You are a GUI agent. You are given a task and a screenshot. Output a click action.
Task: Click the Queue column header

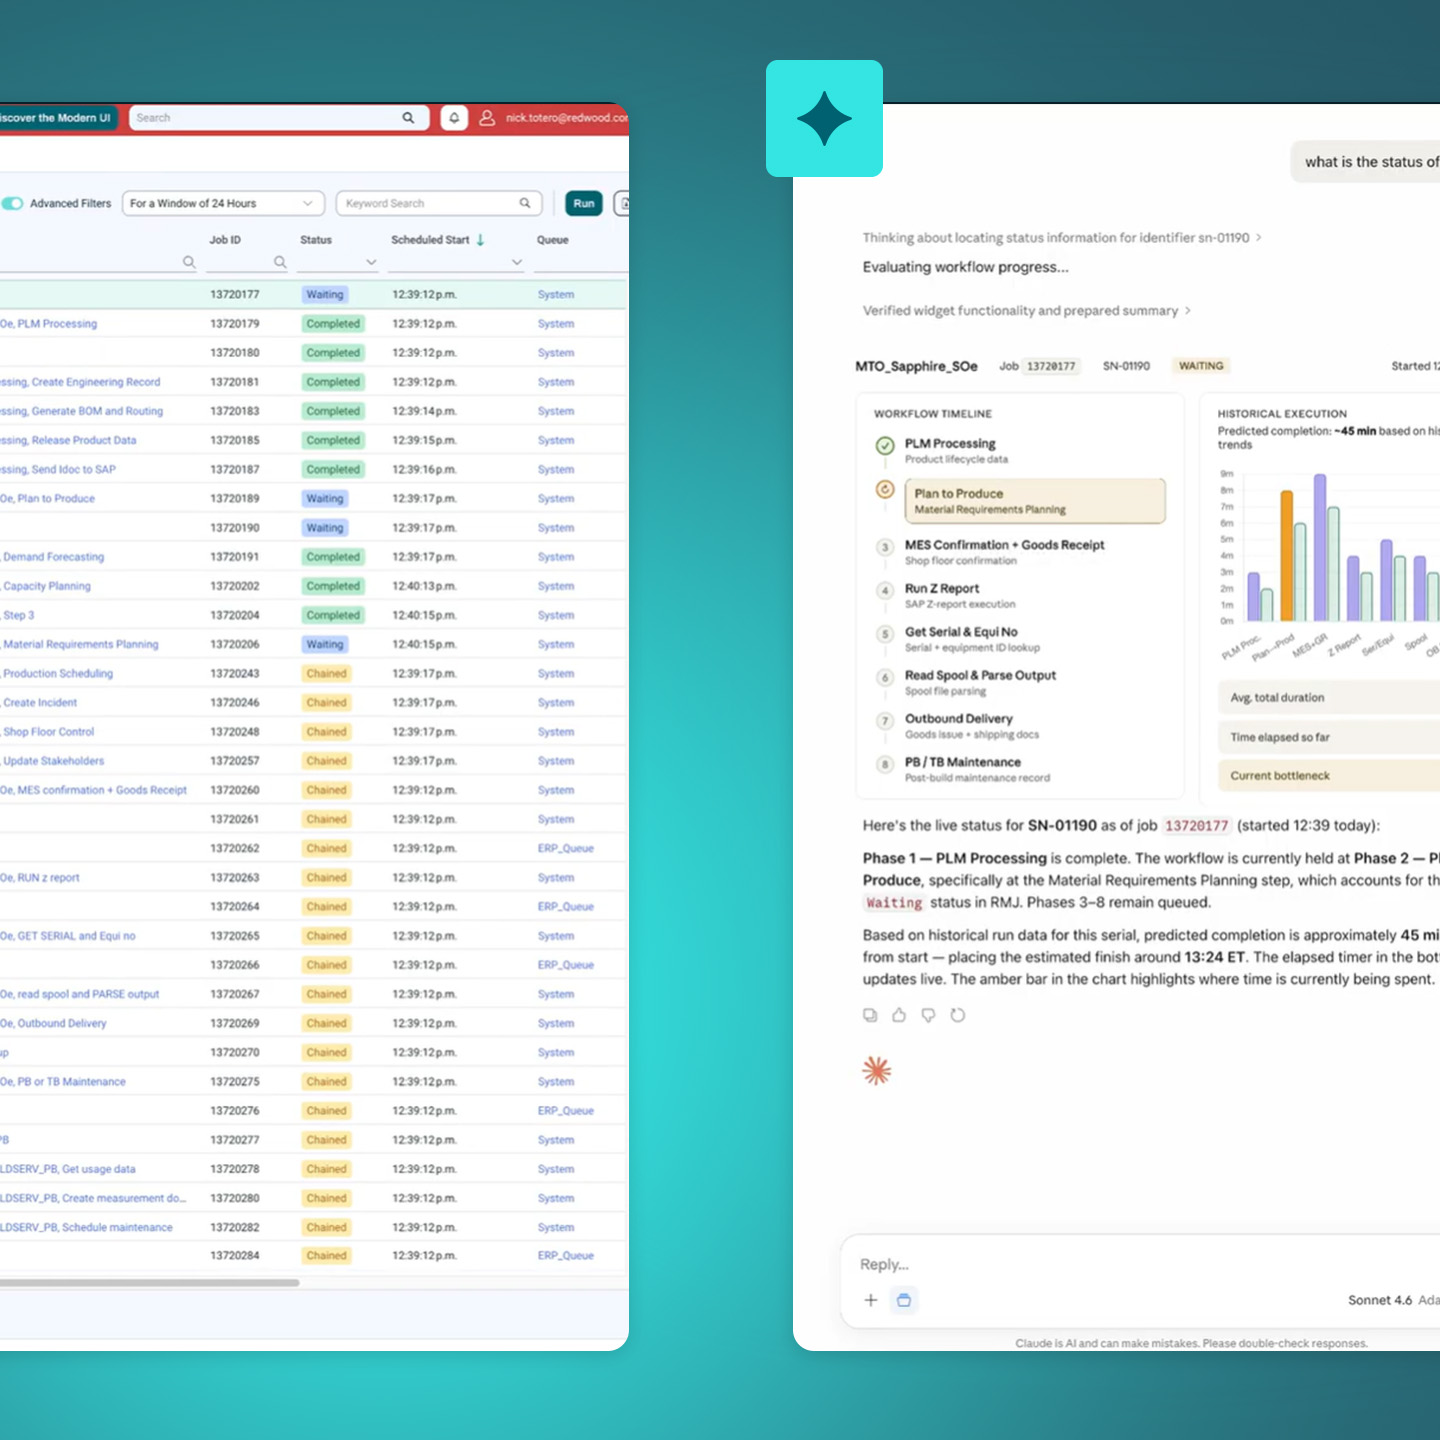pyautogui.click(x=553, y=240)
